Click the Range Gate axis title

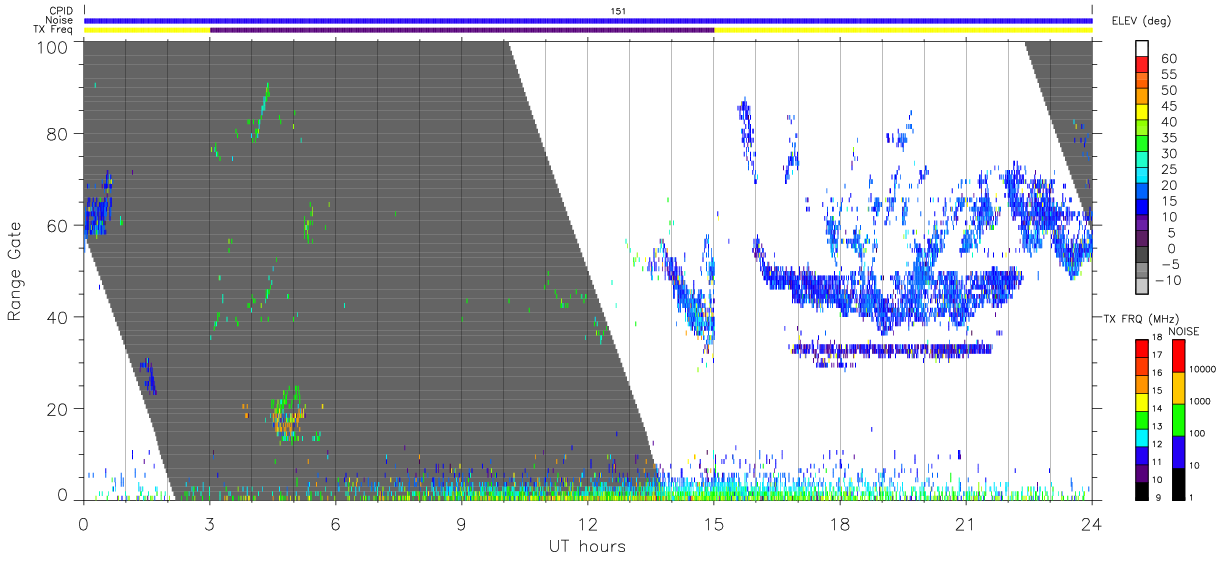15,272
